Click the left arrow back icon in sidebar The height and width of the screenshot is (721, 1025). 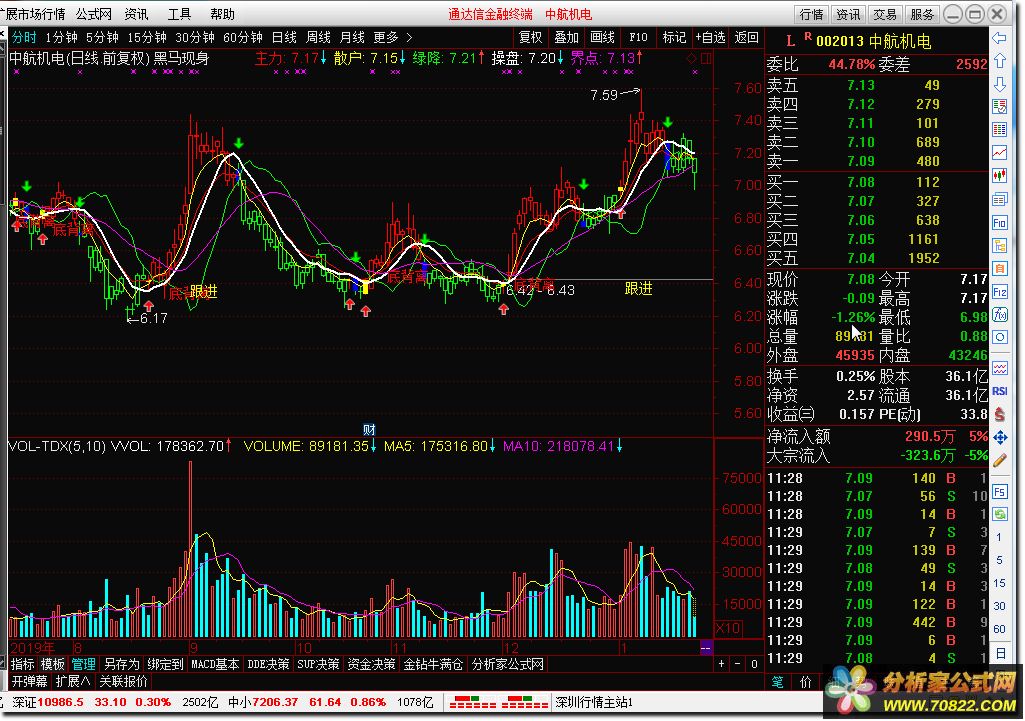point(1000,38)
